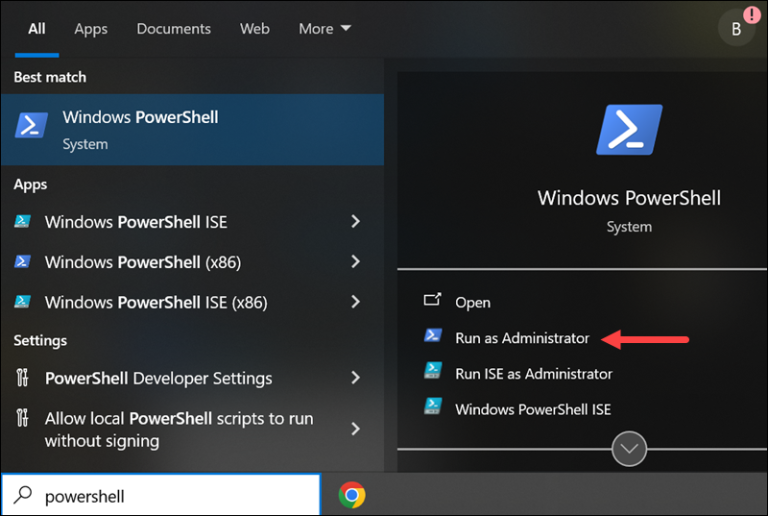768x516 pixels.
Task: Switch to the Apps search tab
Action: 91,29
